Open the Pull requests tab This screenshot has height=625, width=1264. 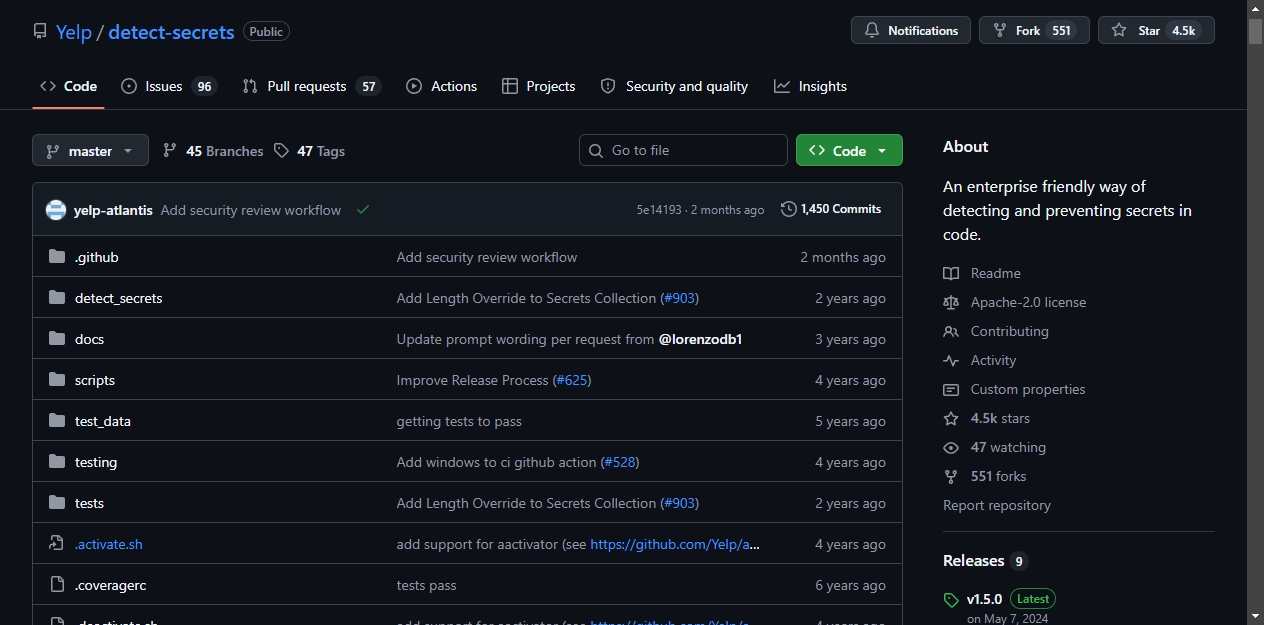[x=312, y=86]
